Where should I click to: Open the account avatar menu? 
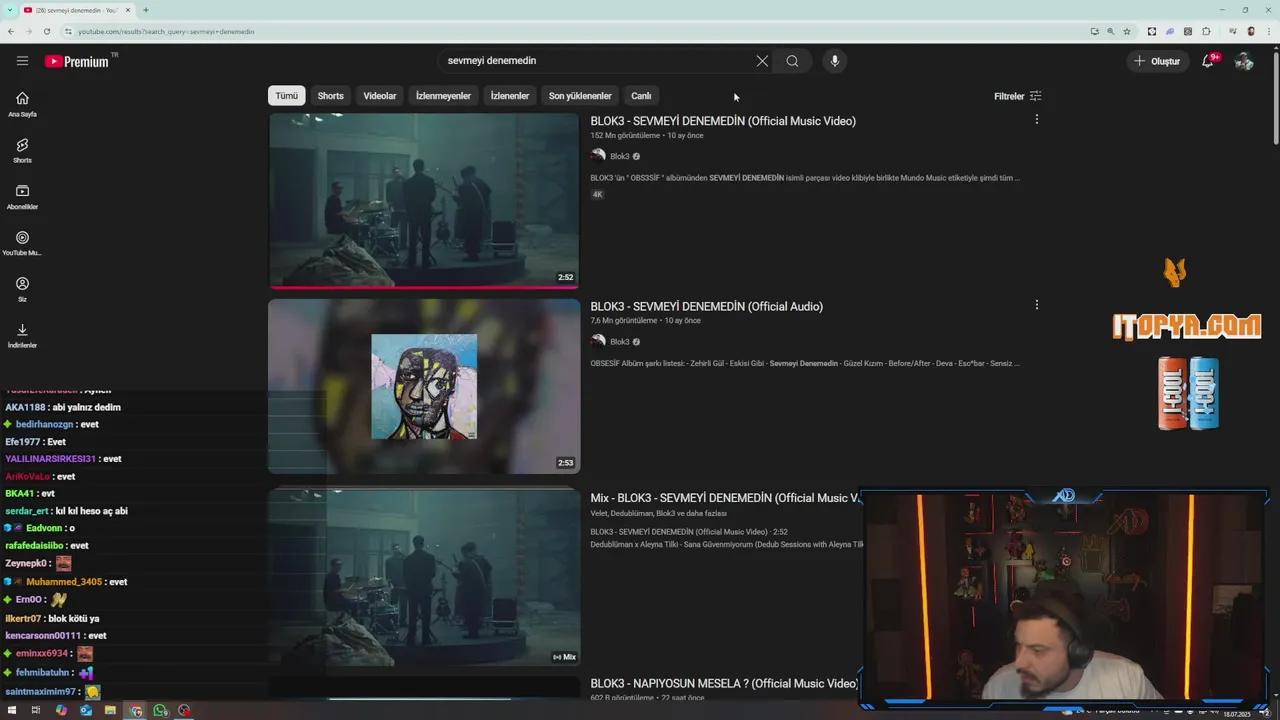pos(1244,61)
